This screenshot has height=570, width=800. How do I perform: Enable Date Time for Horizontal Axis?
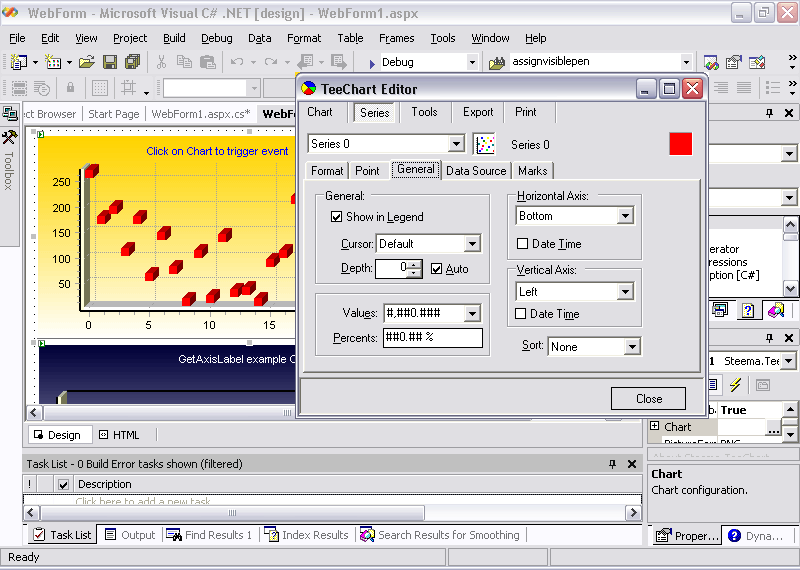coord(523,244)
